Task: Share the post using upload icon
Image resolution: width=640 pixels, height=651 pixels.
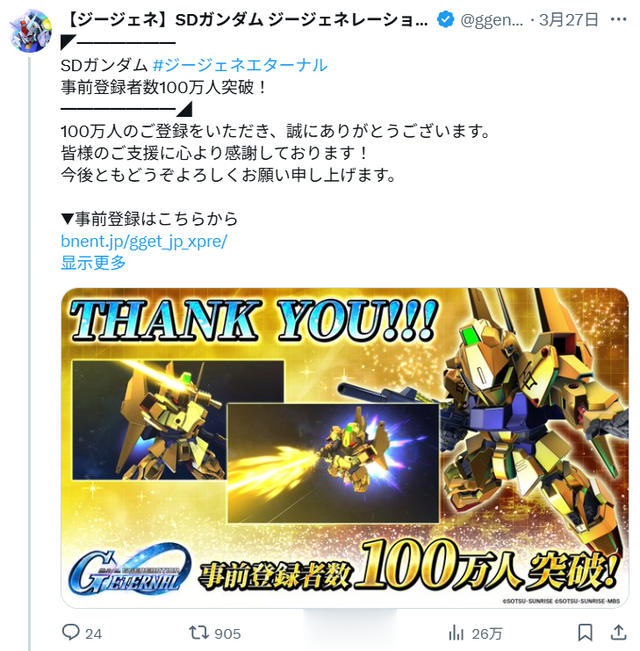Action: 618,633
